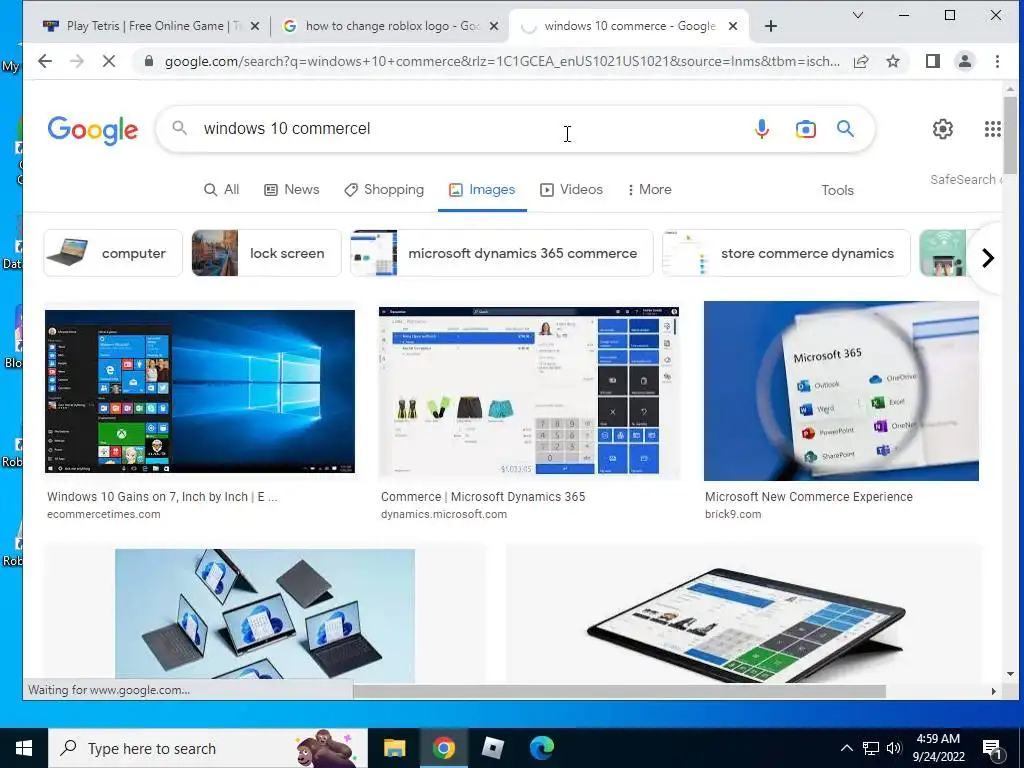Click dynamics.microsoft.com source text
This screenshot has height=768, width=1024.
coord(444,515)
